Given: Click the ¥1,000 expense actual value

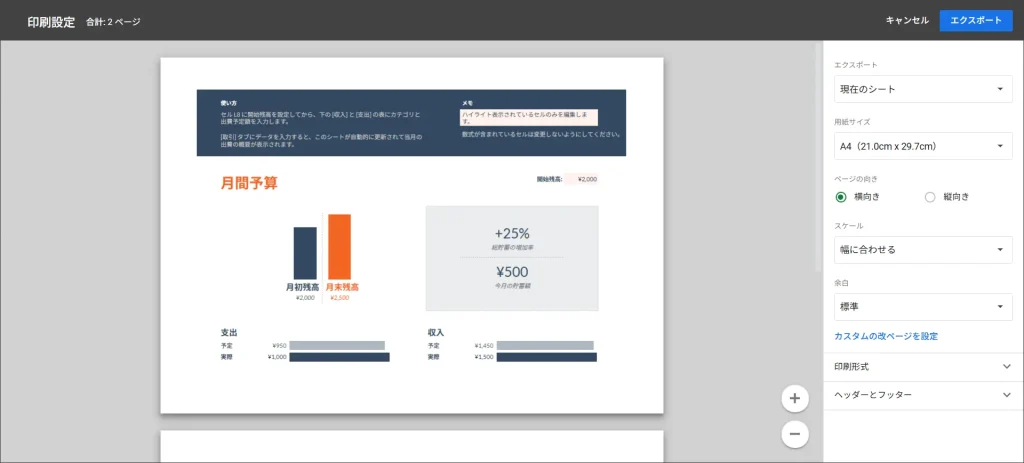Looking at the screenshot, I should pyautogui.click(x=277, y=357).
